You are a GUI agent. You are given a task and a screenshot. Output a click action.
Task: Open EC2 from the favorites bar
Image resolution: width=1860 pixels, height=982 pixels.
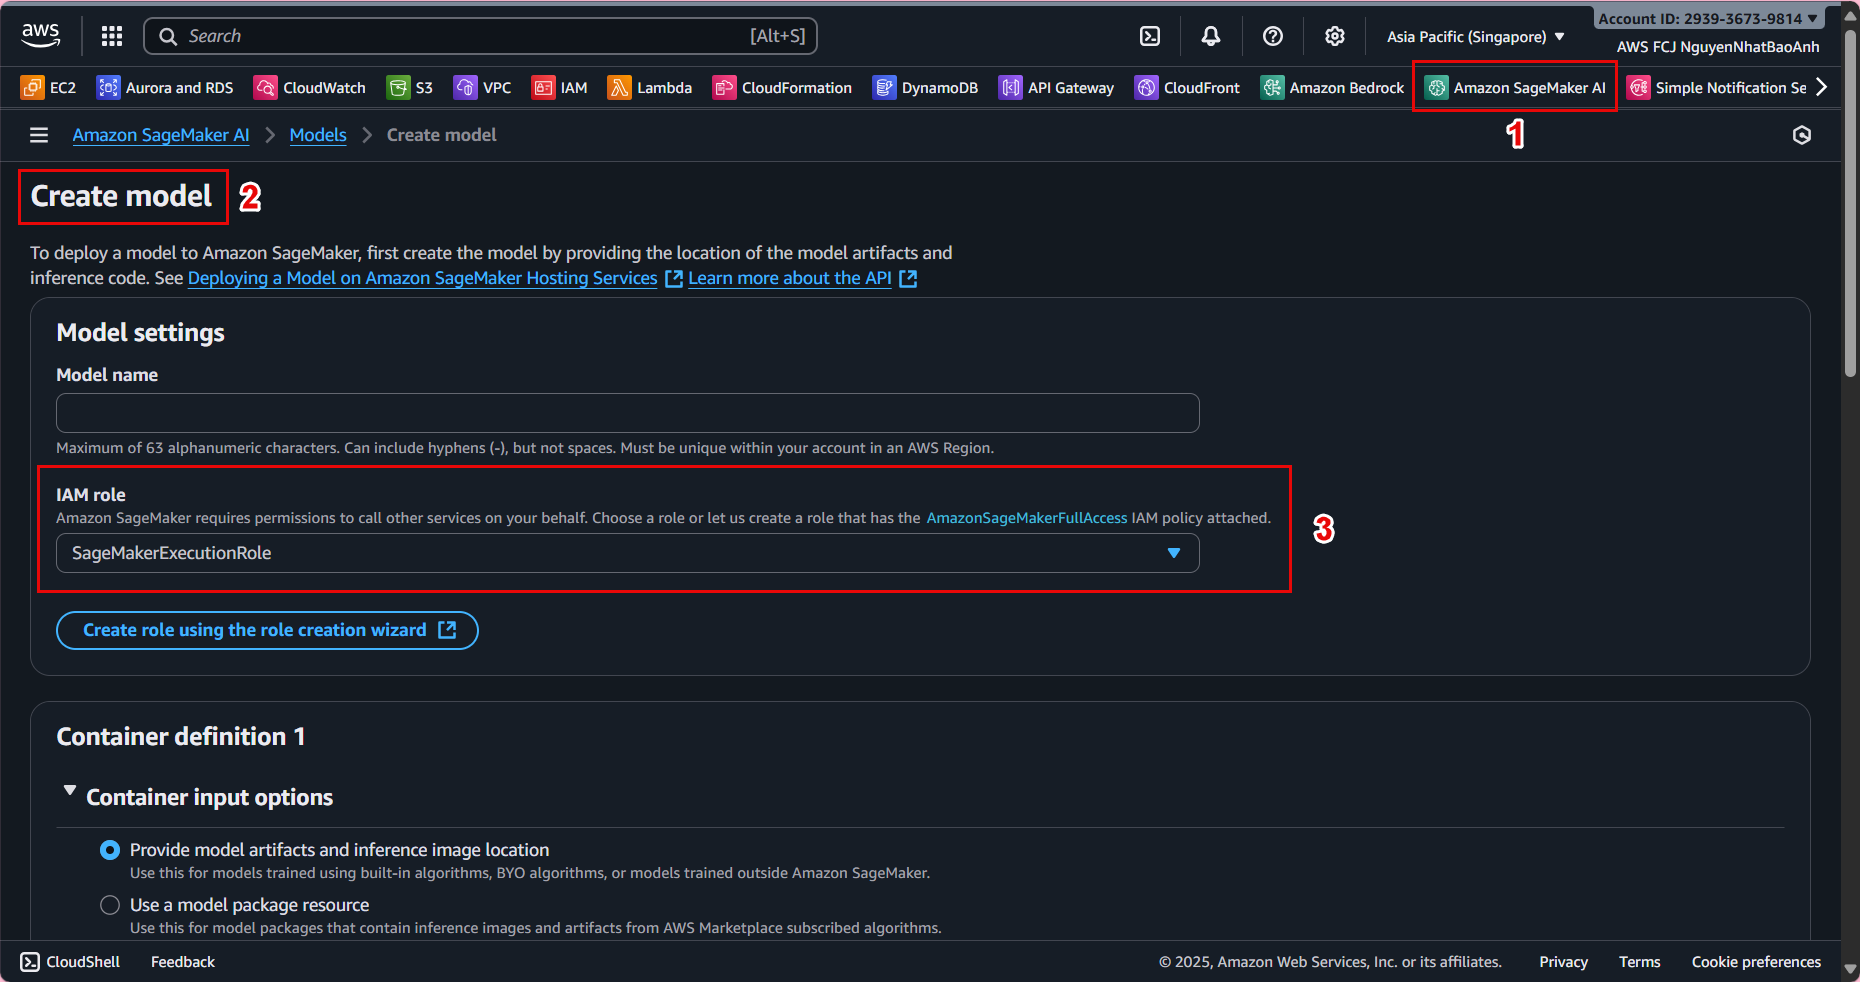click(x=48, y=88)
